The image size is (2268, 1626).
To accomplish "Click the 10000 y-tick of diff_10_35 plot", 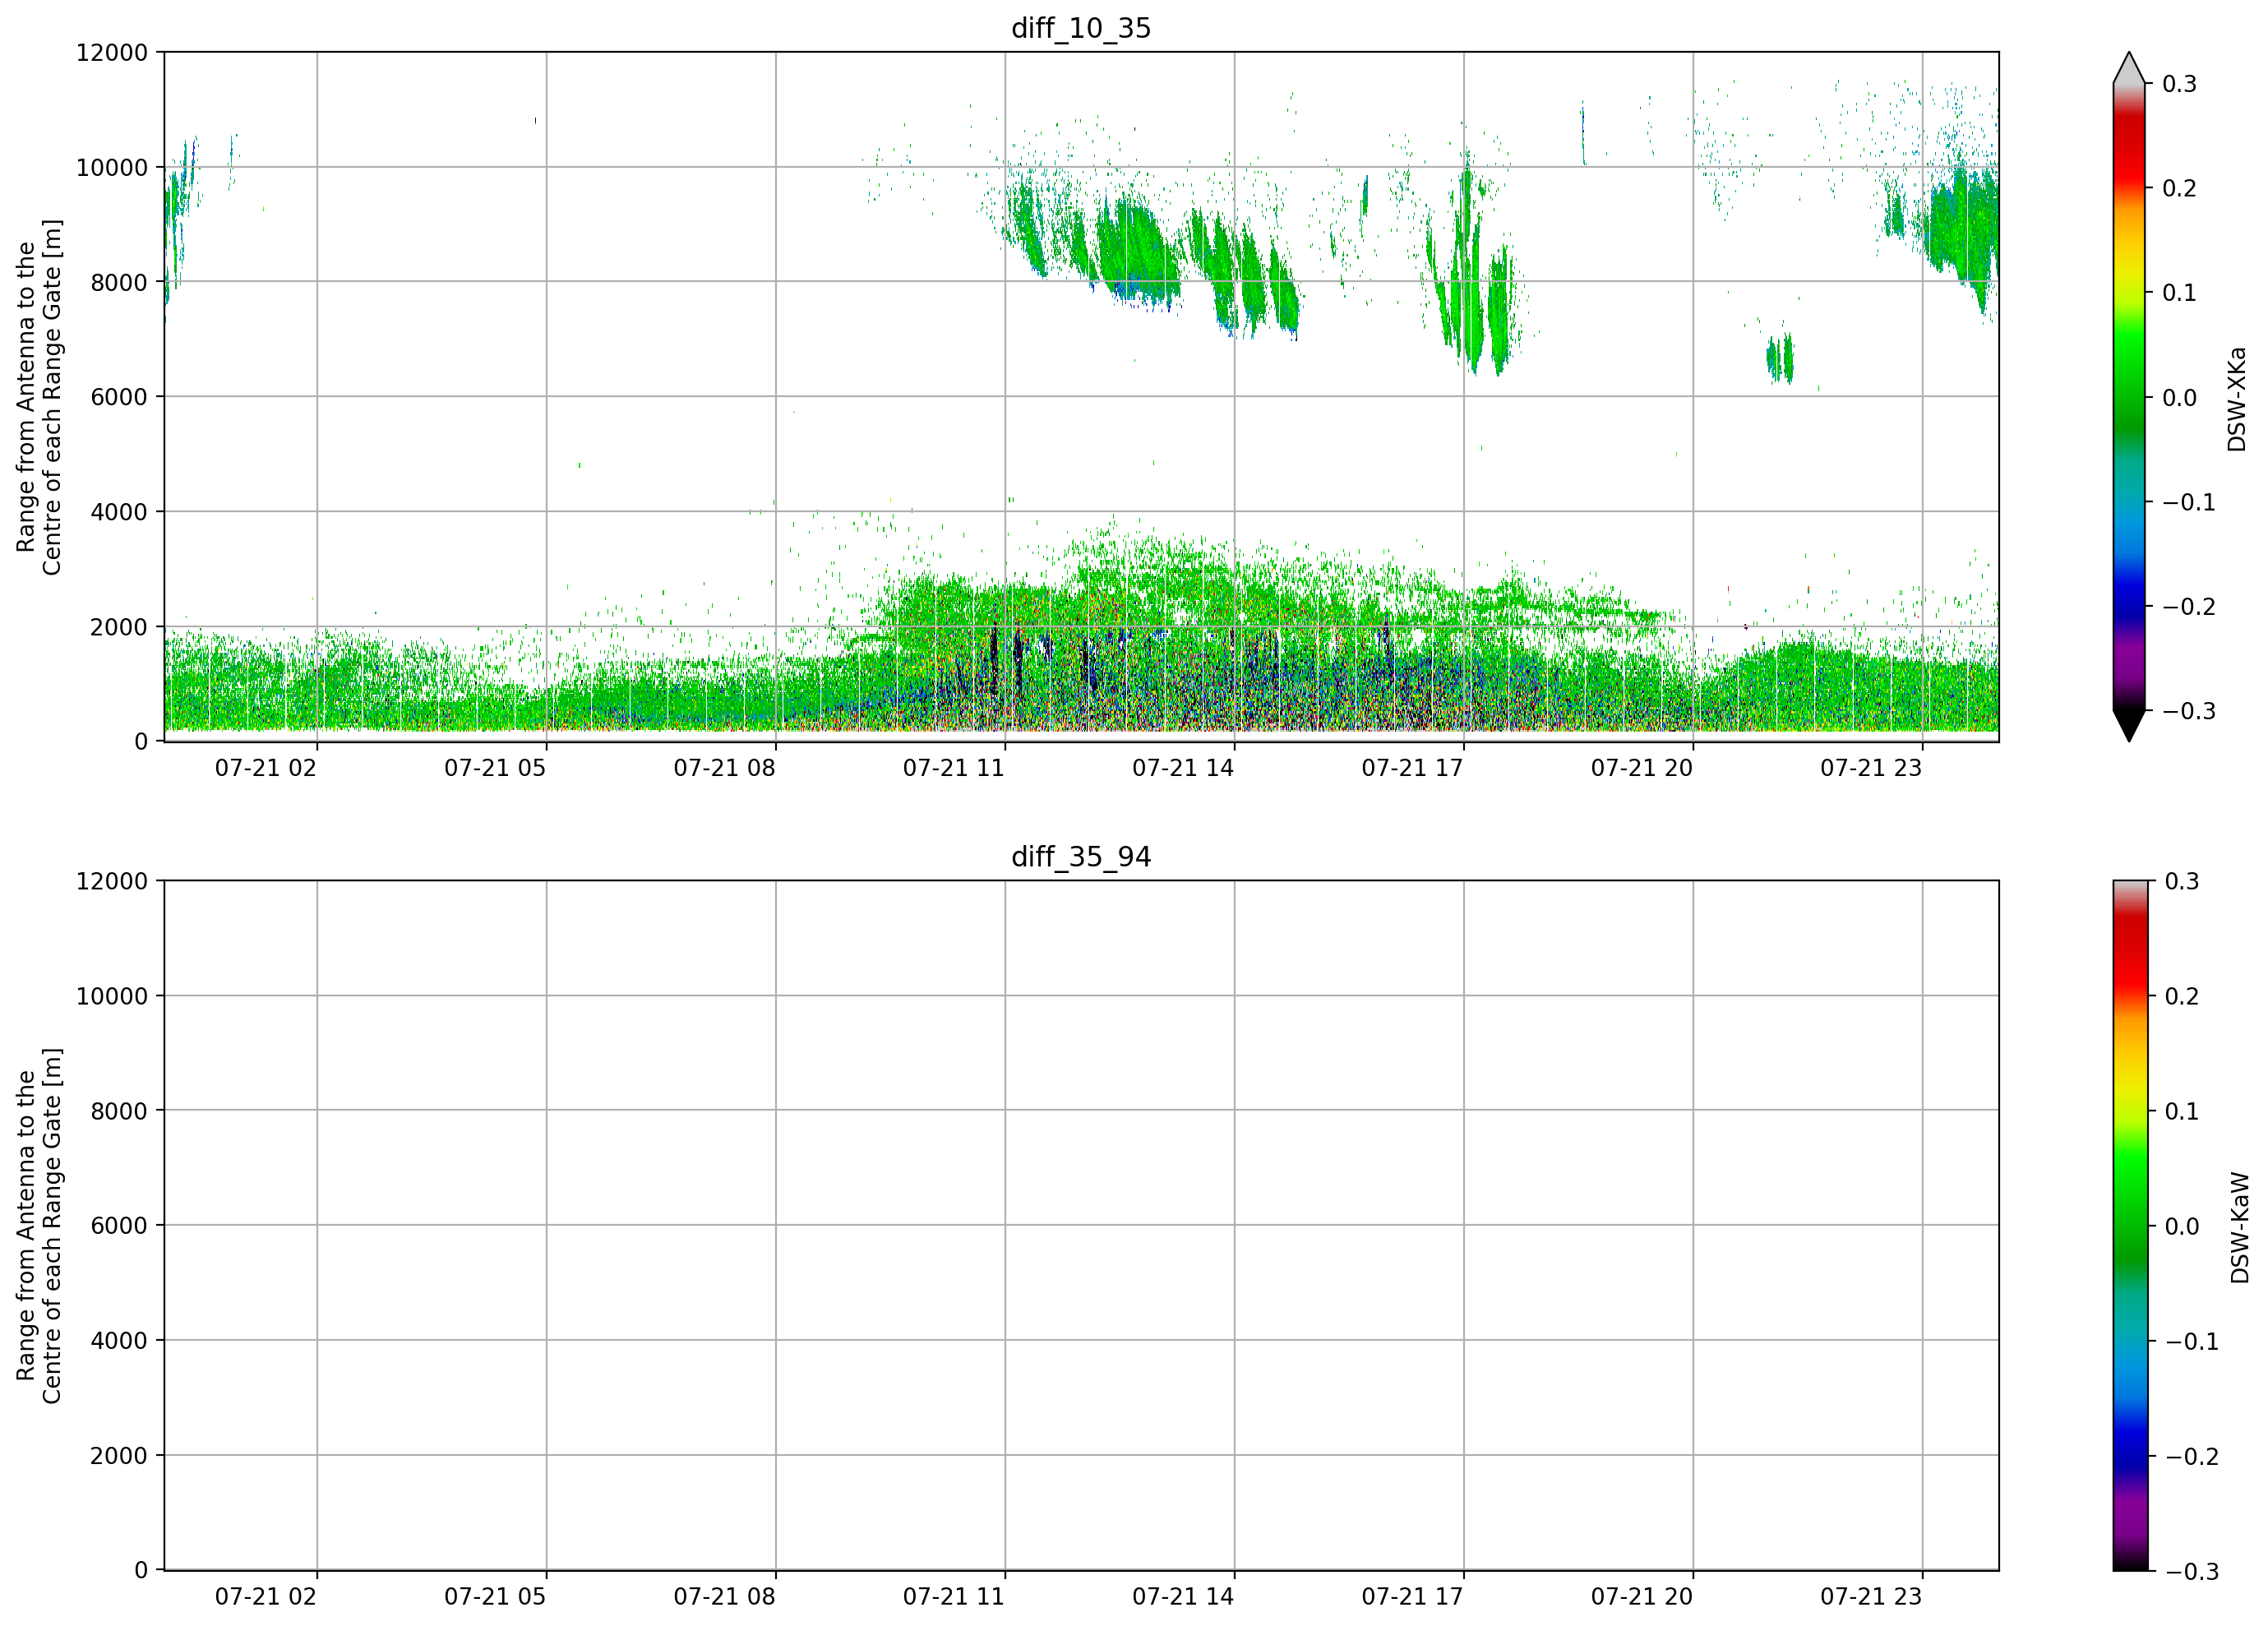I will [x=112, y=168].
